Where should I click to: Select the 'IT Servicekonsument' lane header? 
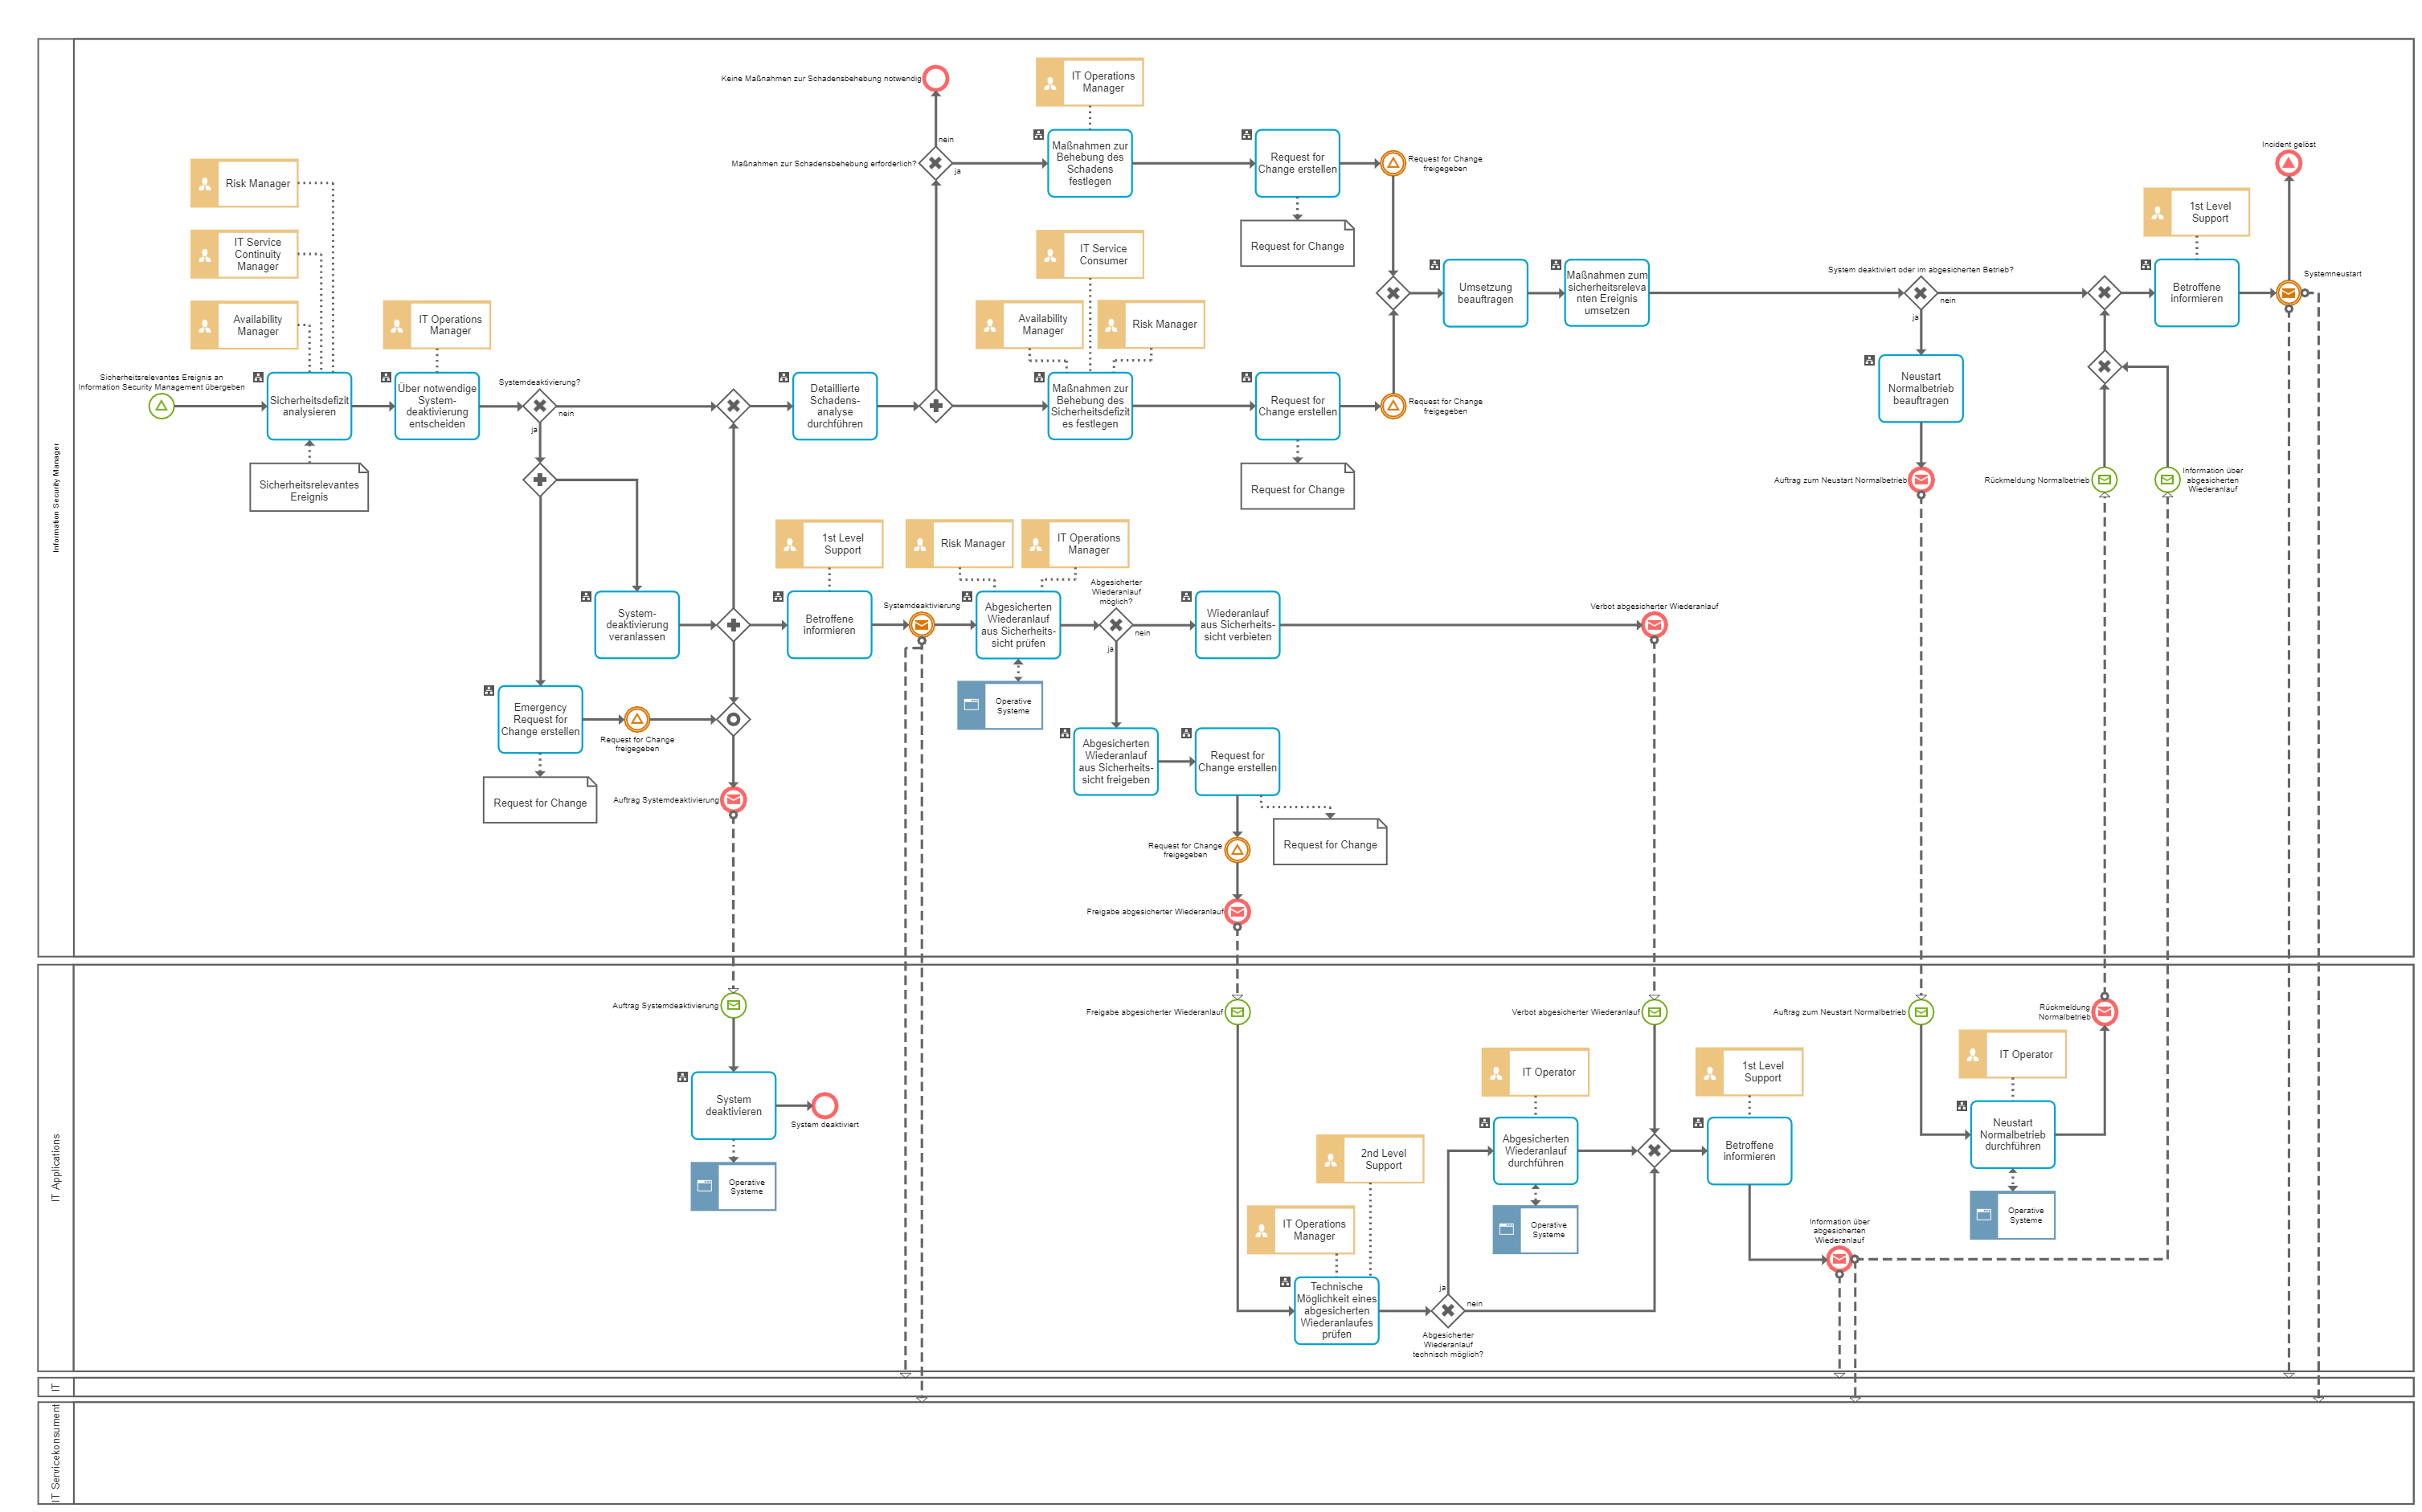[x=56, y=1452]
